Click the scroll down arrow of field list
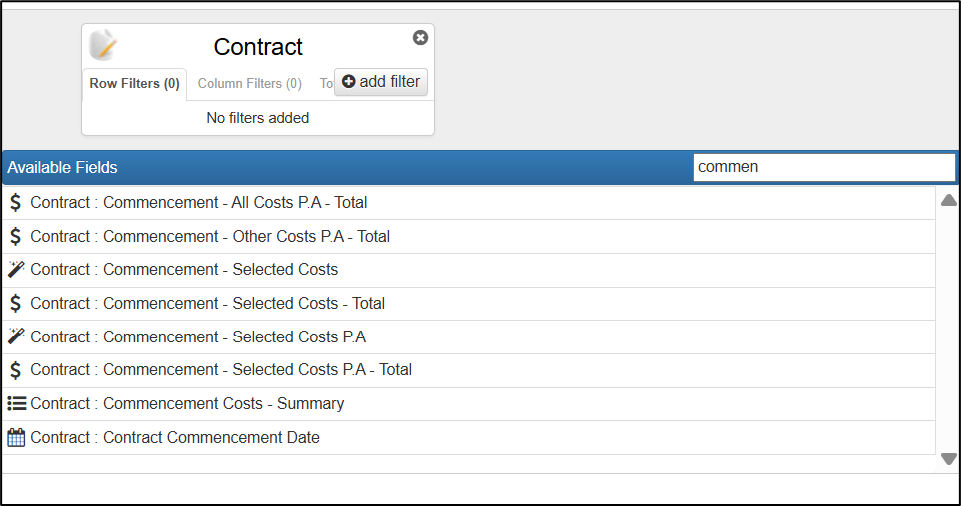 pos(949,459)
